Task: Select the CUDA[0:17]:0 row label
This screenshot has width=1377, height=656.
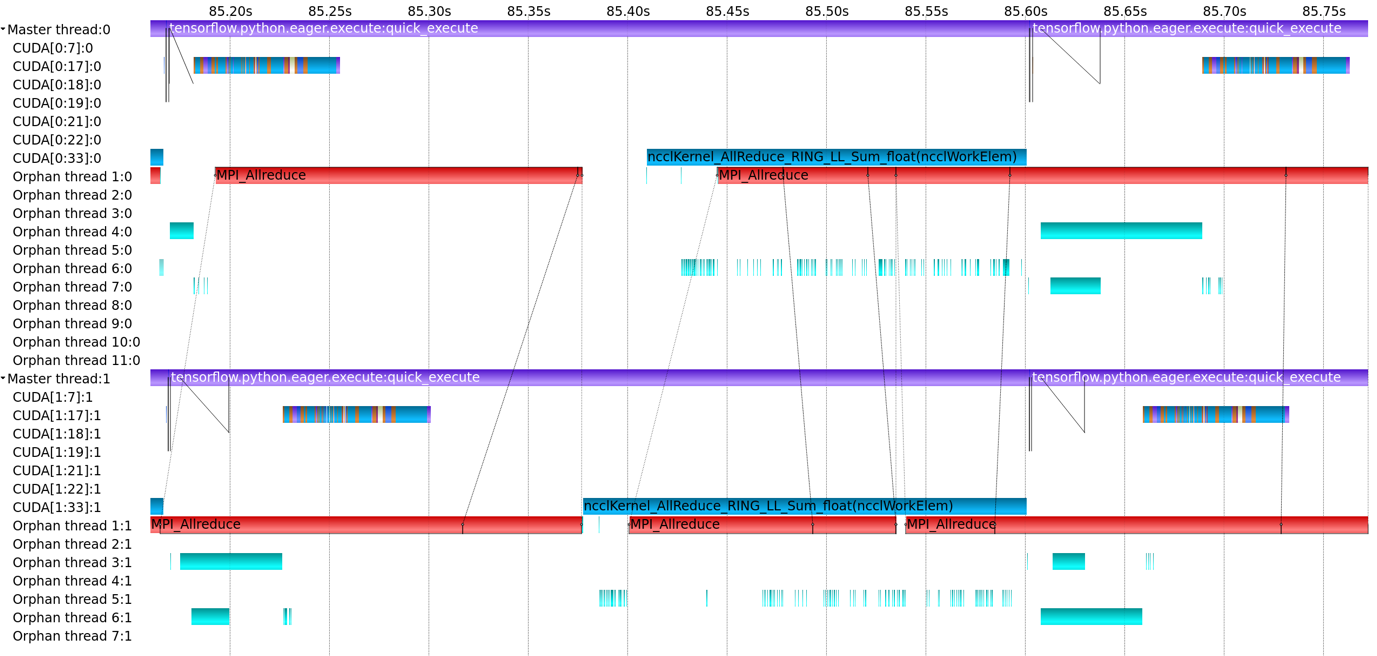Action: (57, 67)
